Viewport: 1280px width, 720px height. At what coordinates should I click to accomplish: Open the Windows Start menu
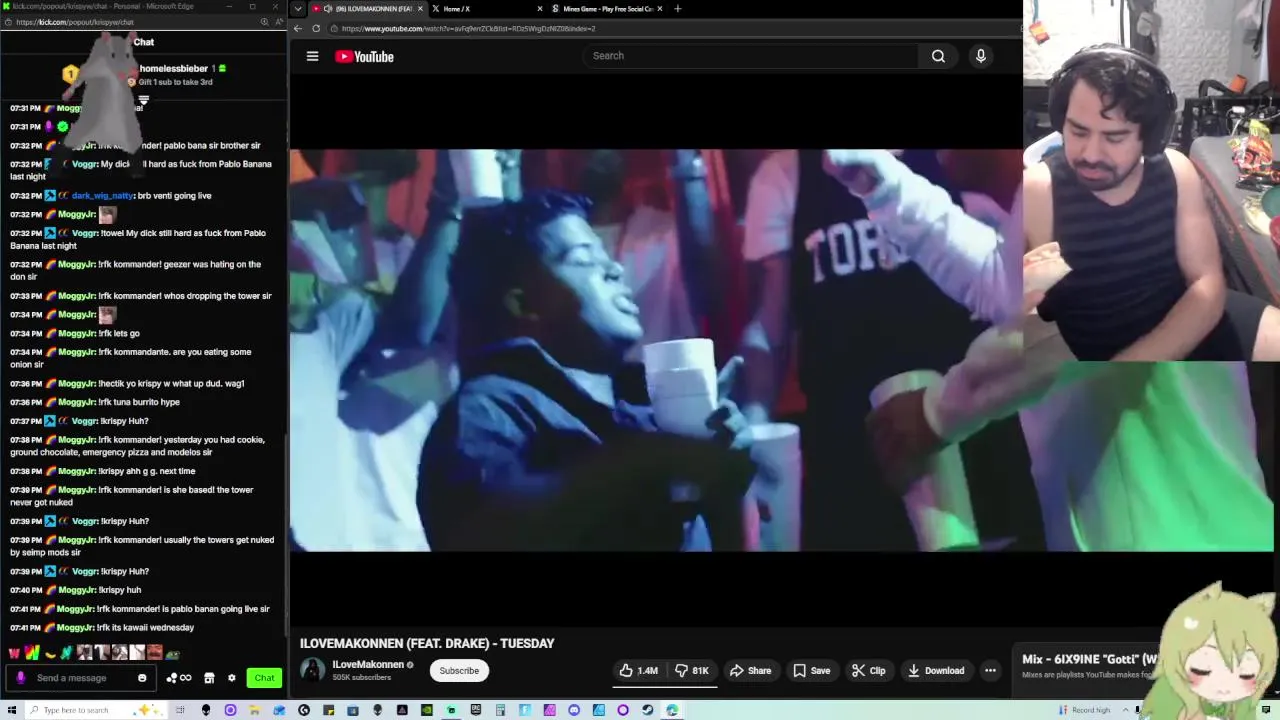[12, 710]
